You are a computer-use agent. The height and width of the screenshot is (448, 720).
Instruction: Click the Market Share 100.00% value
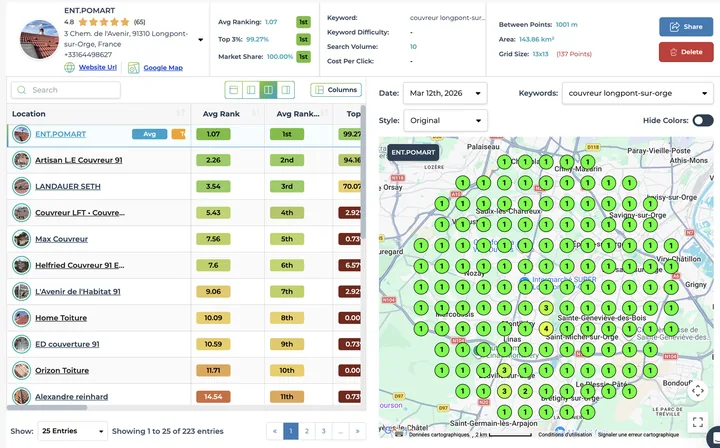tap(280, 57)
